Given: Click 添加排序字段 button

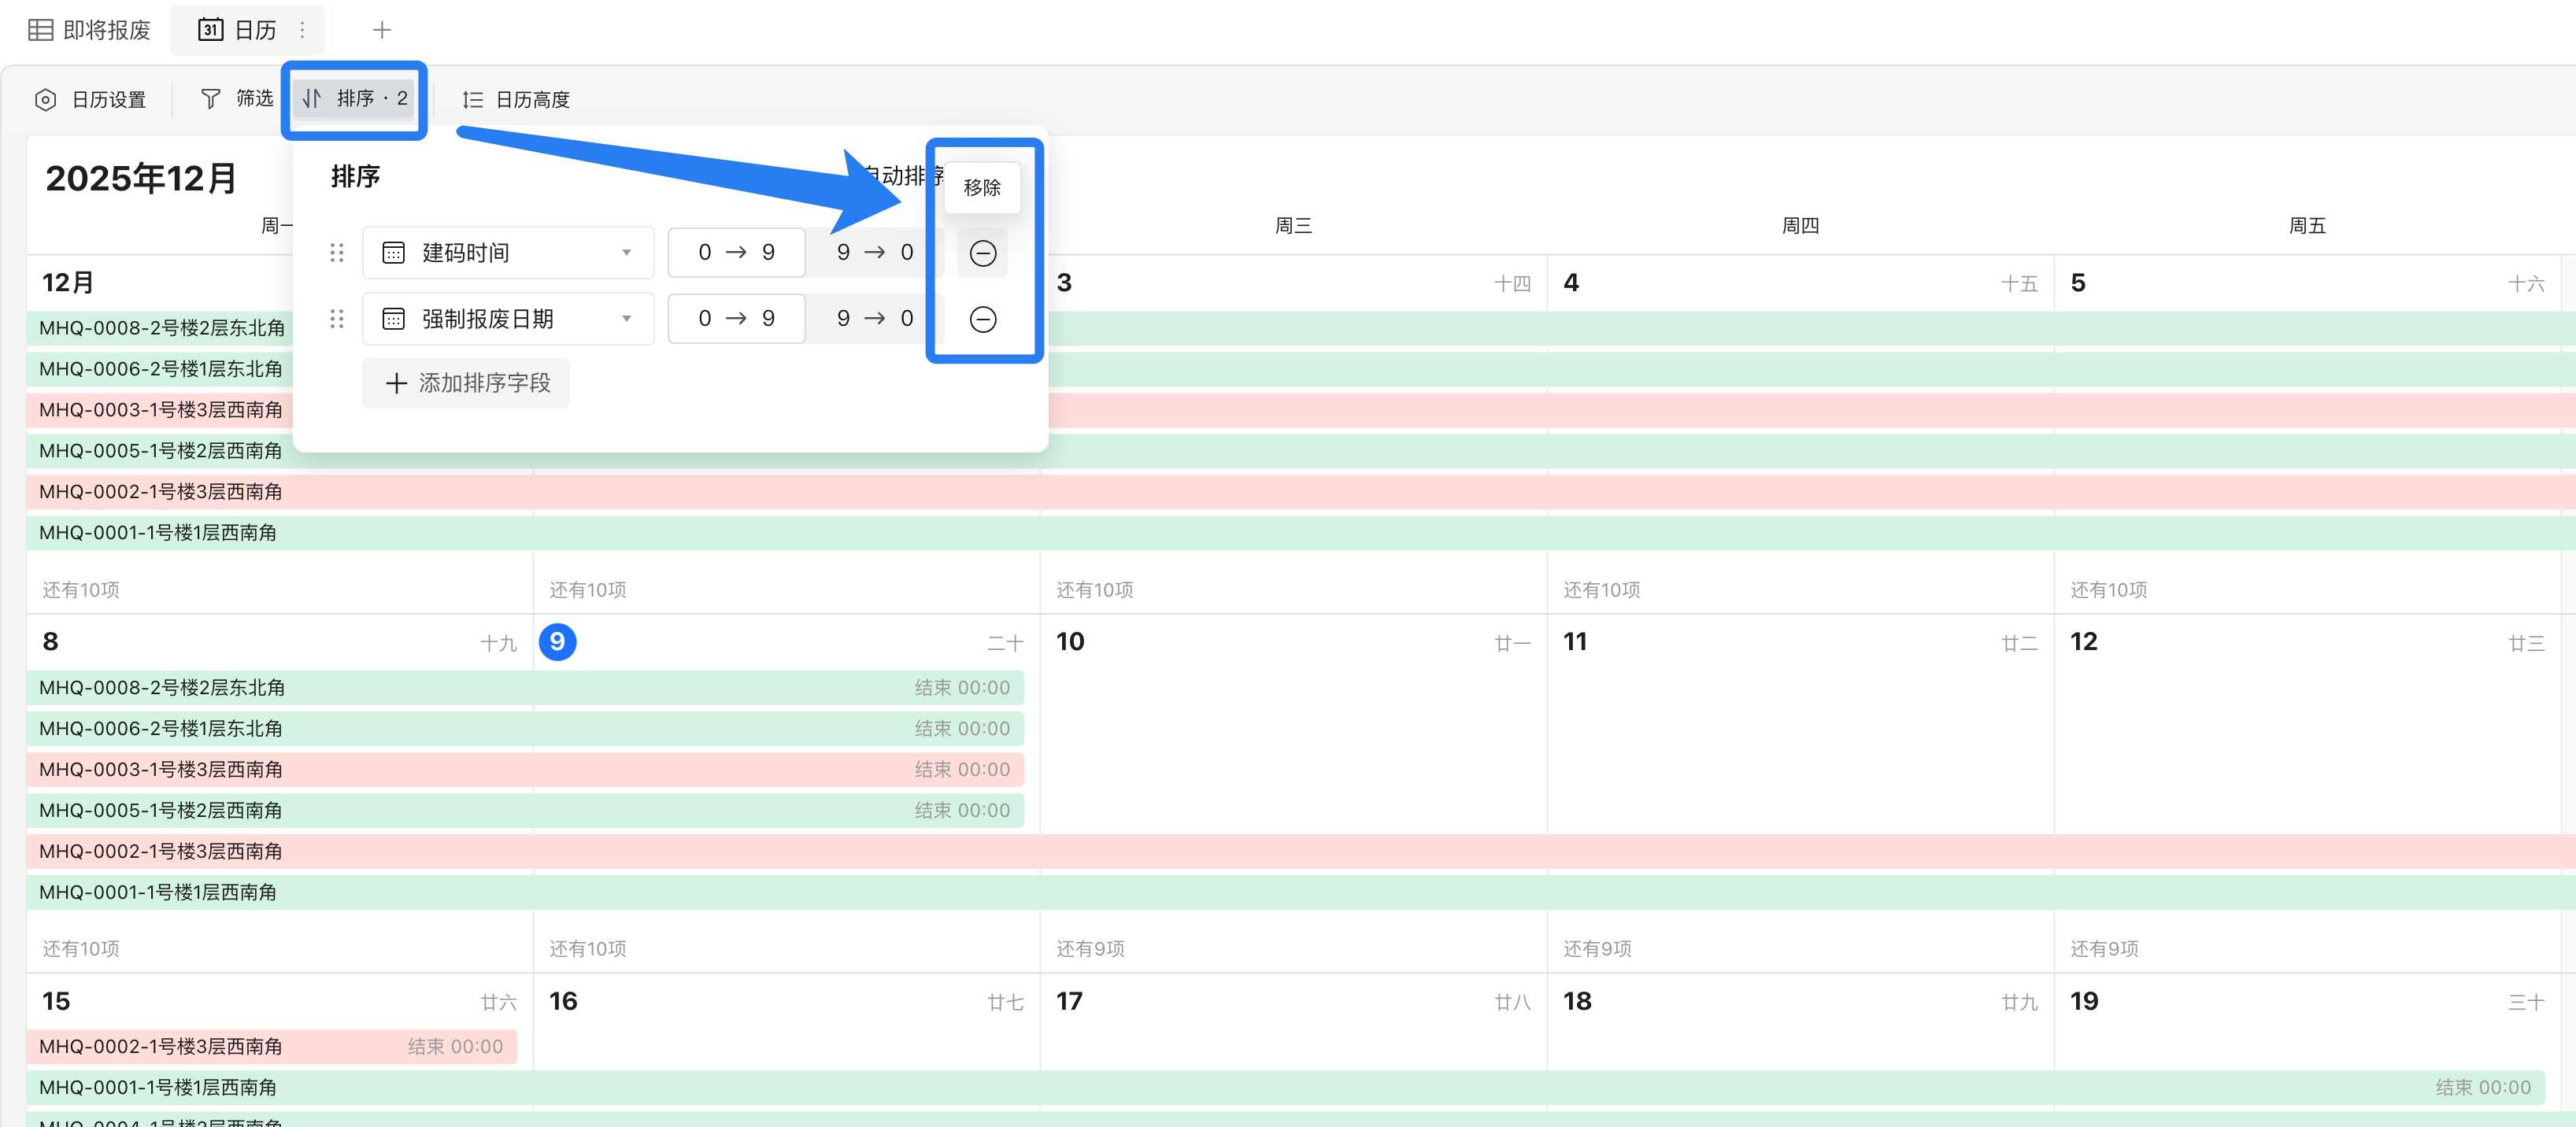Looking at the screenshot, I should pyautogui.click(x=466, y=383).
